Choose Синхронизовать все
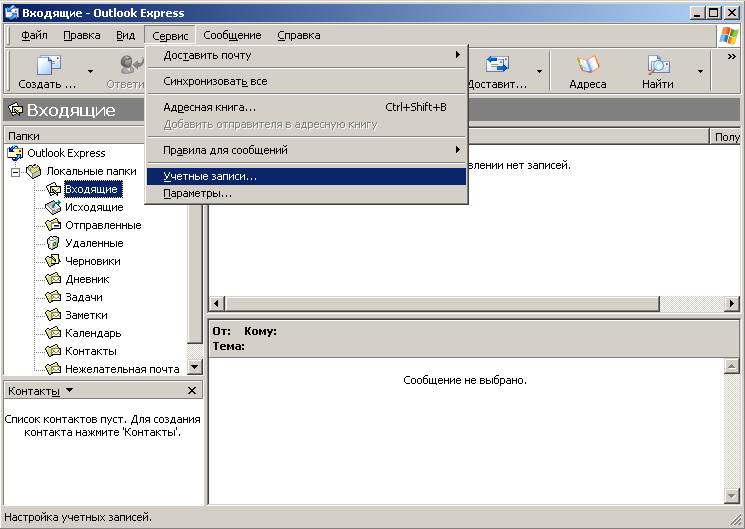 click(306, 81)
